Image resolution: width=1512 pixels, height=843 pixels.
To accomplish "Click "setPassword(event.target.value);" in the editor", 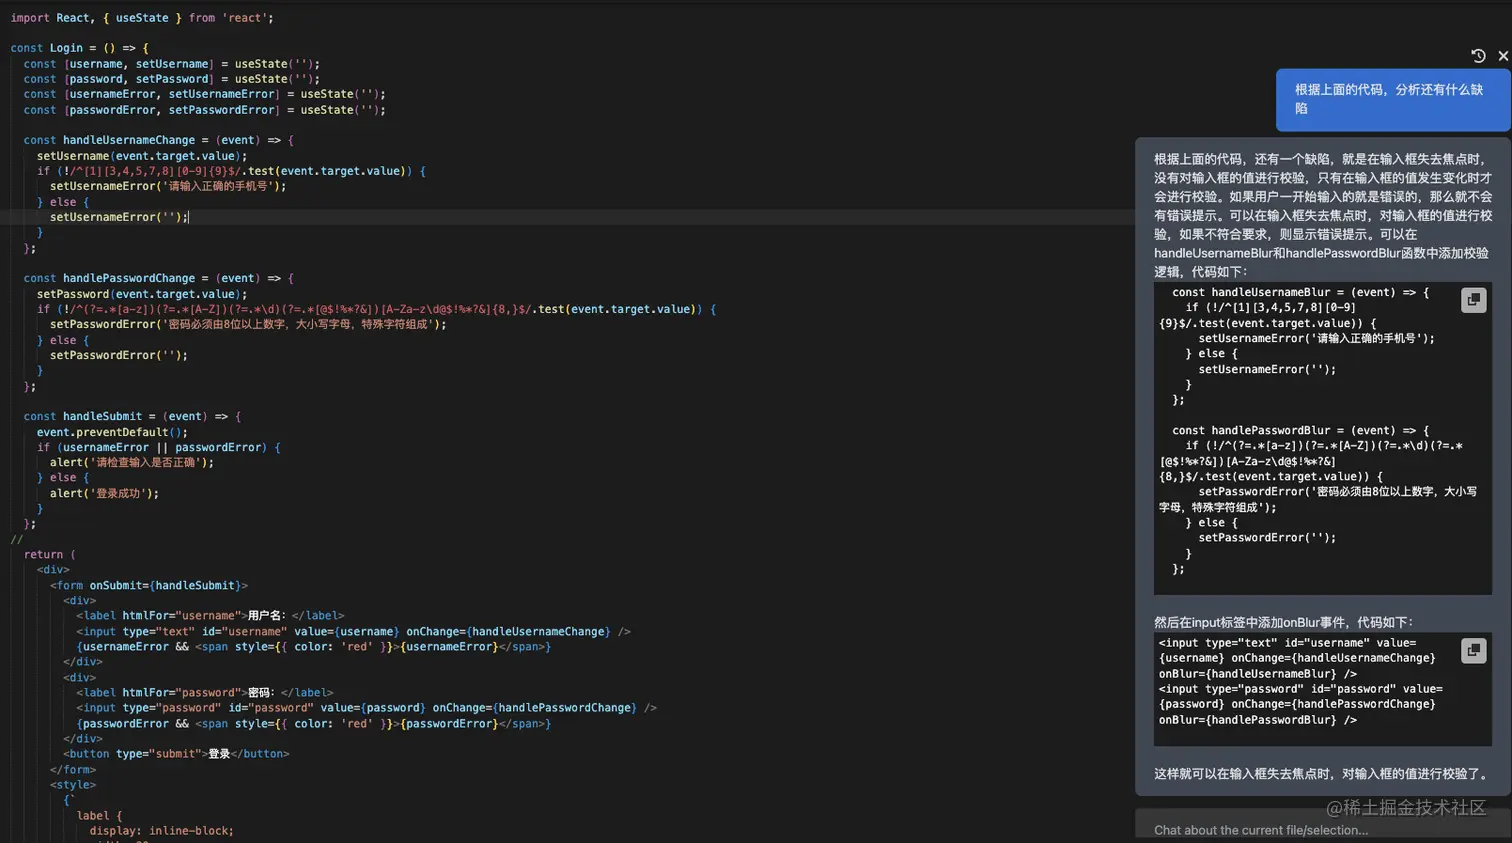I will click(x=142, y=294).
